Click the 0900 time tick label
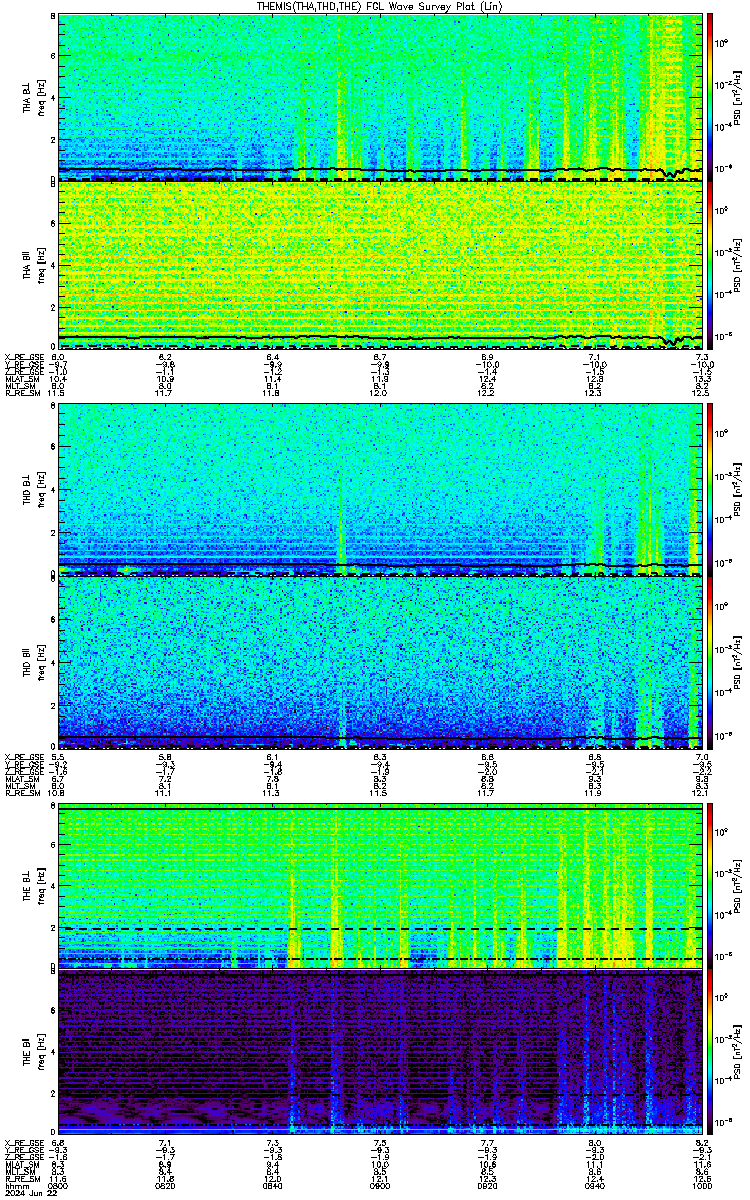The image size is (750, 1200). pos(380,1186)
